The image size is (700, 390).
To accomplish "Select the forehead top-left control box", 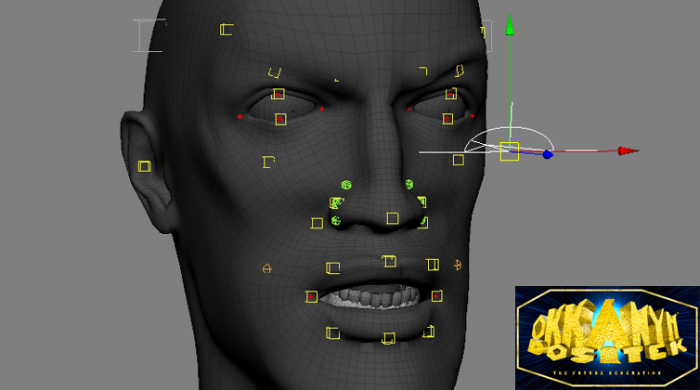I will [226, 30].
